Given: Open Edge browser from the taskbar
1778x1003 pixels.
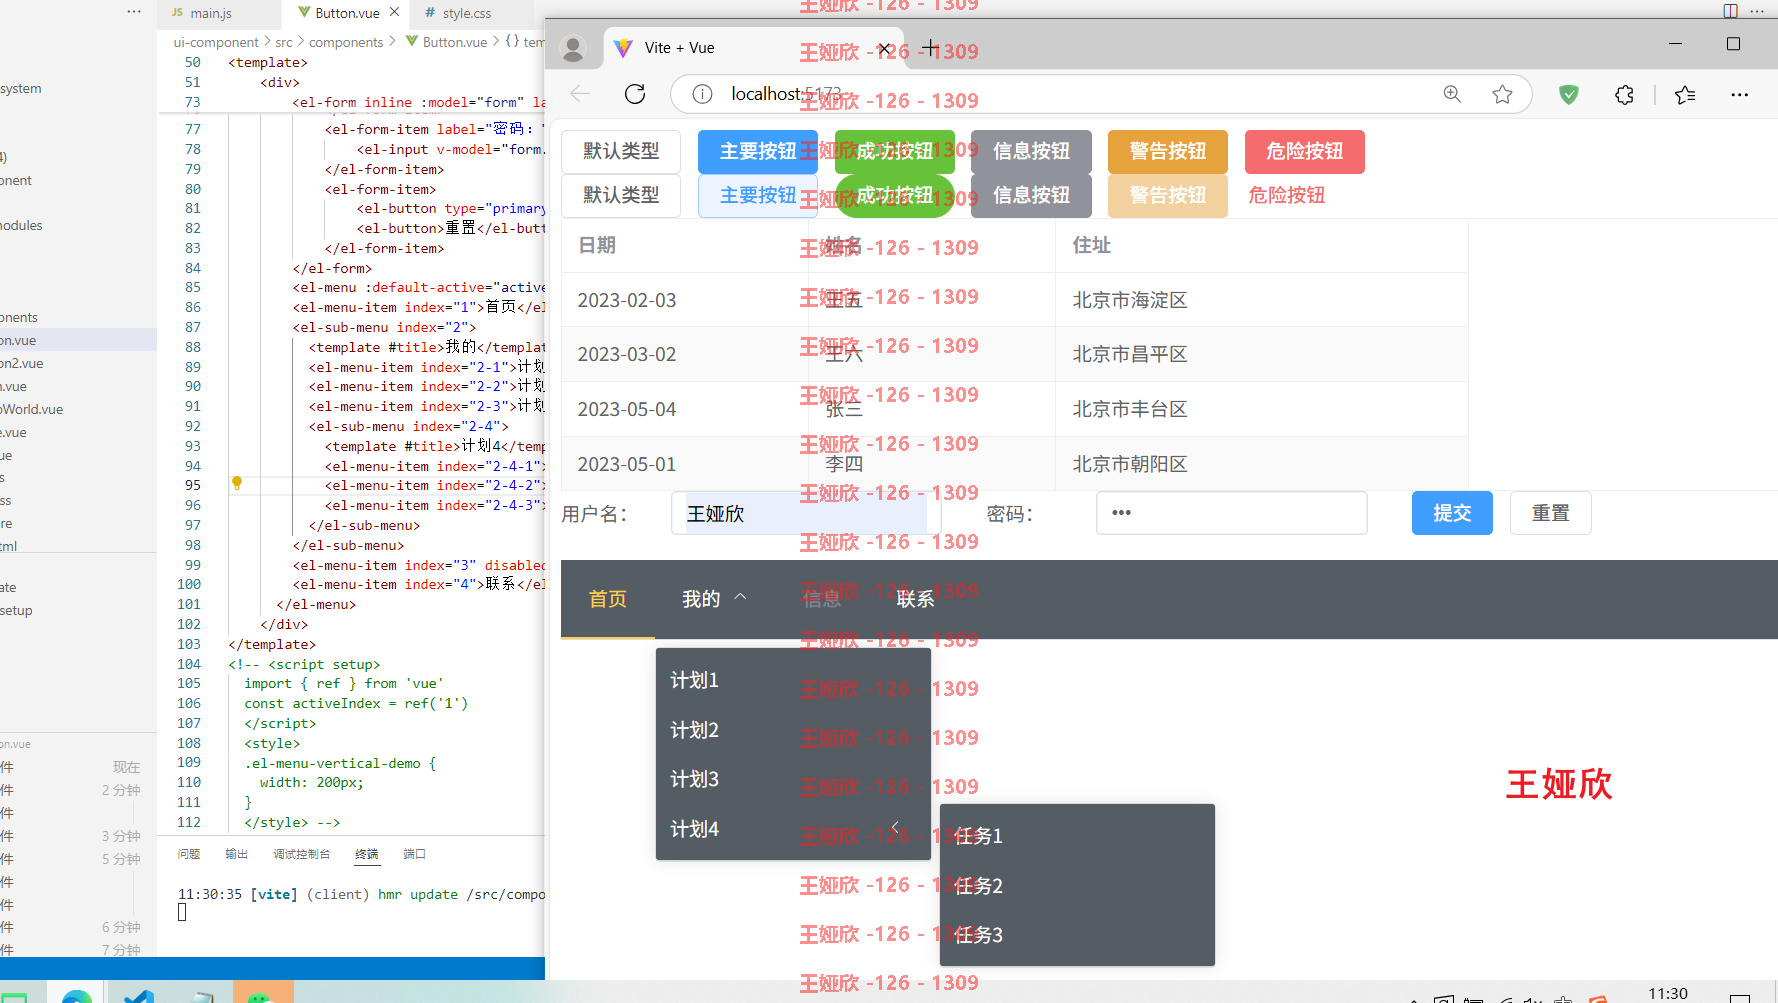Looking at the screenshot, I should [76, 996].
